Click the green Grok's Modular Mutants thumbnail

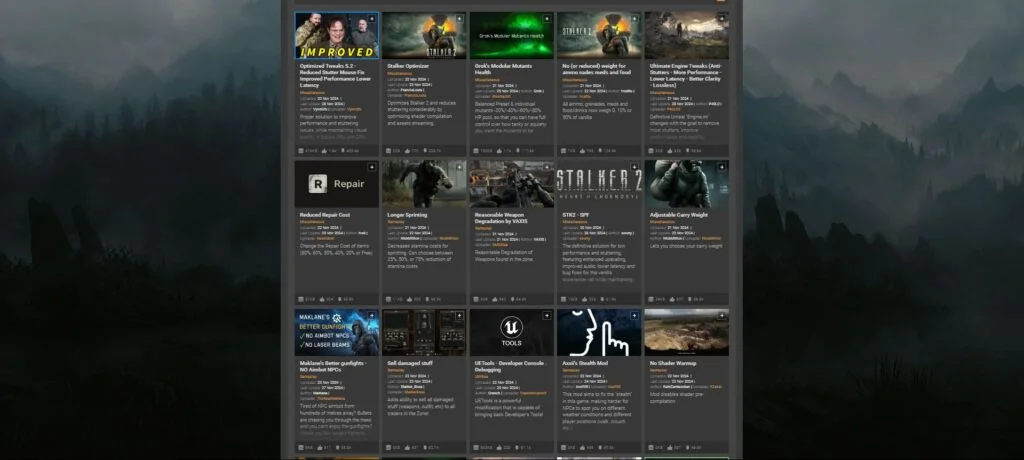point(511,35)
